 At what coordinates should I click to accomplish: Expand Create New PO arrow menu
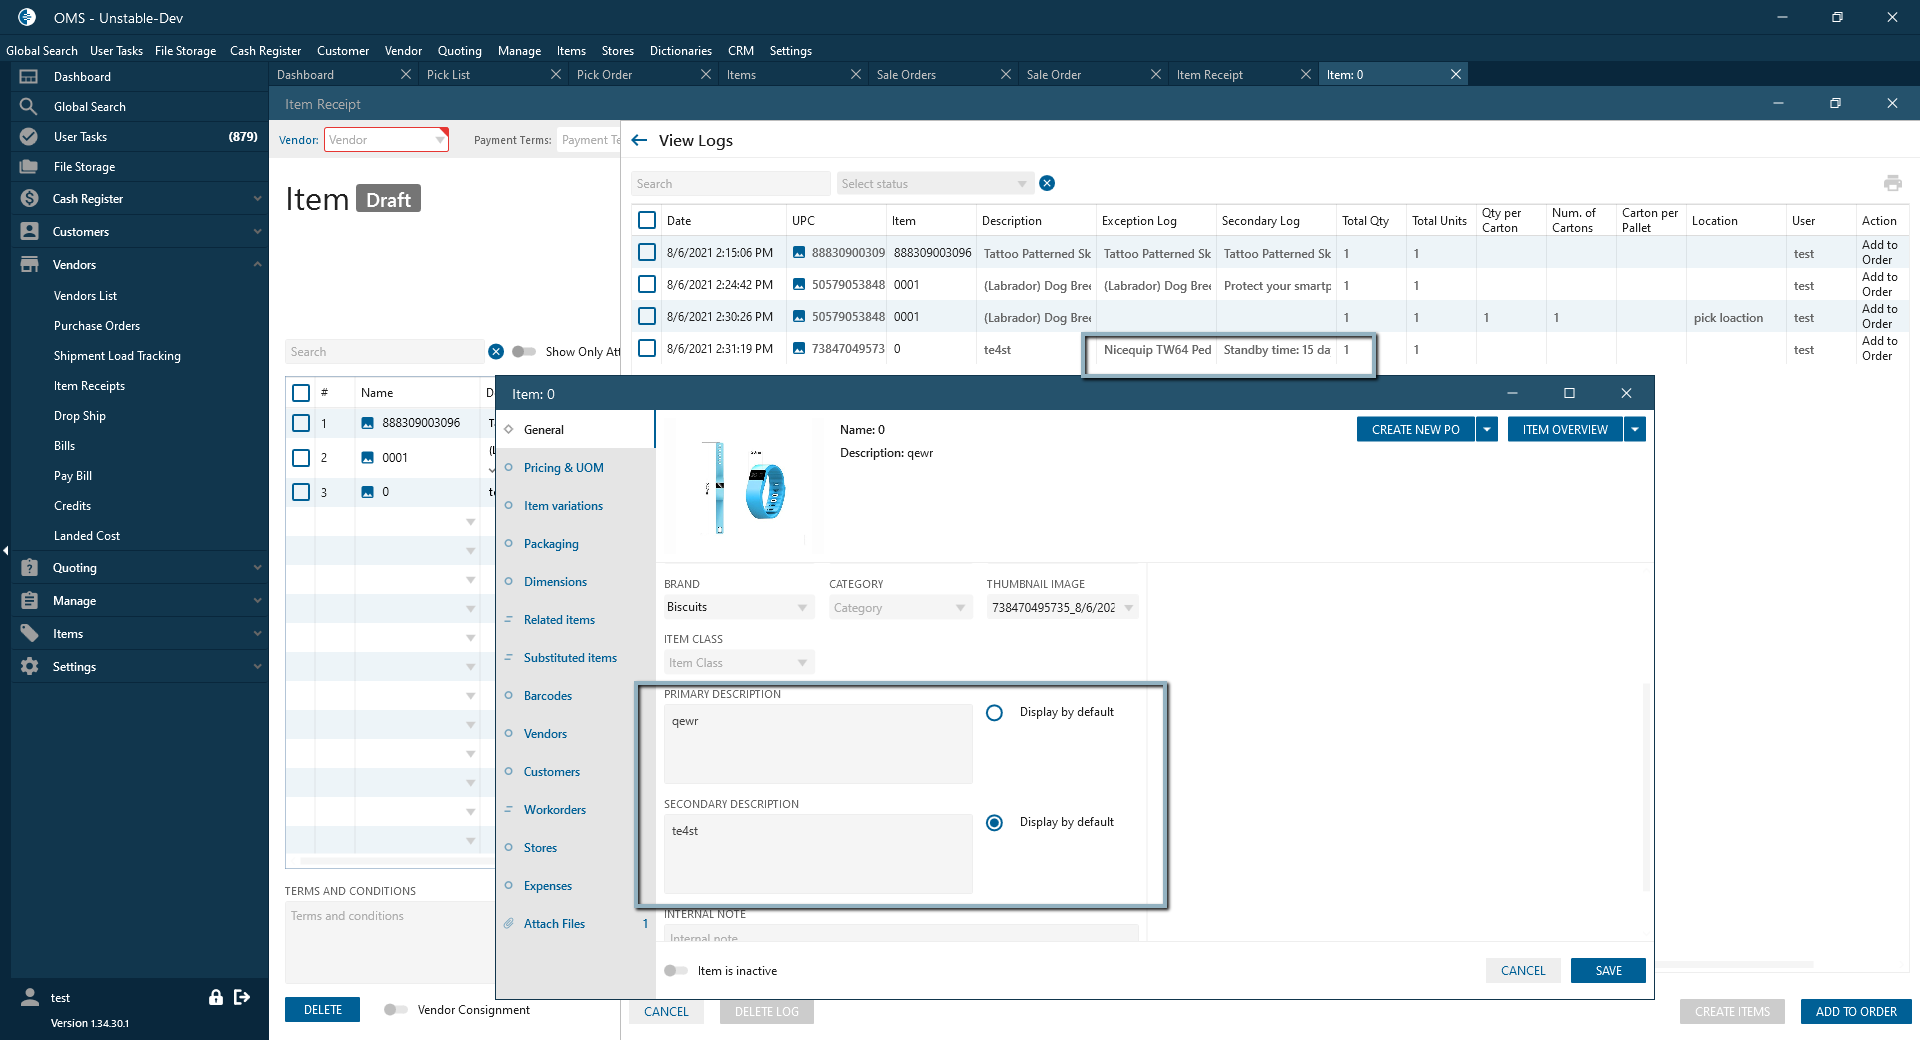pos(1487,430)
